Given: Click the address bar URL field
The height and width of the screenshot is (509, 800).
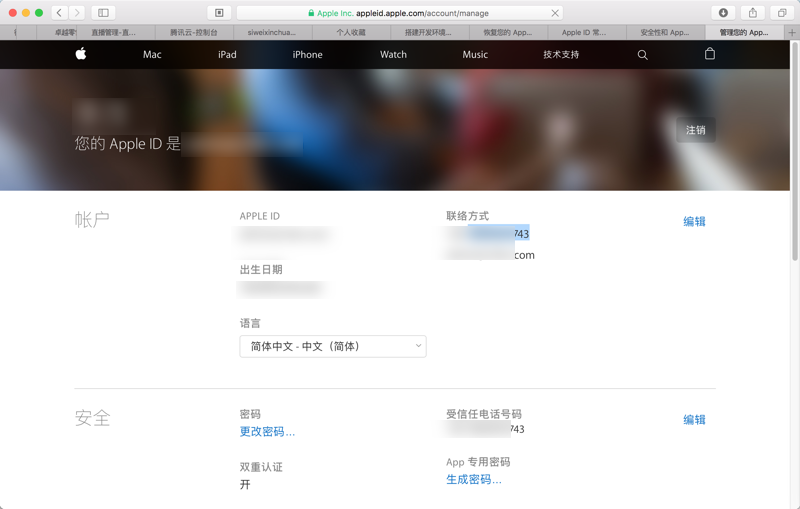Looking at the screenshot, I should click(x=399, y=13).
